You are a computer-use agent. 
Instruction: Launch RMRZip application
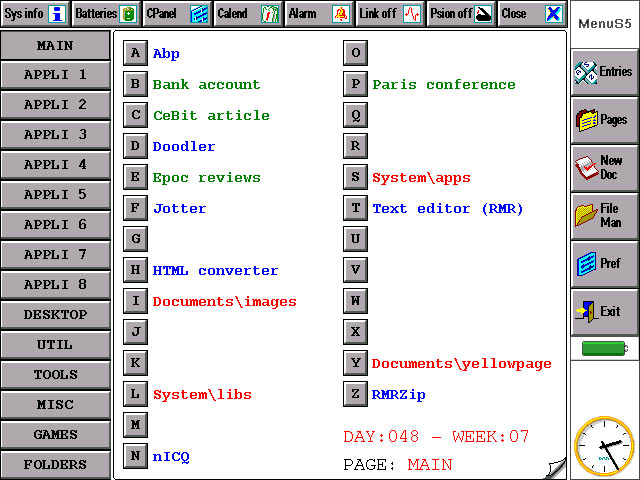(x=398, y=395)
